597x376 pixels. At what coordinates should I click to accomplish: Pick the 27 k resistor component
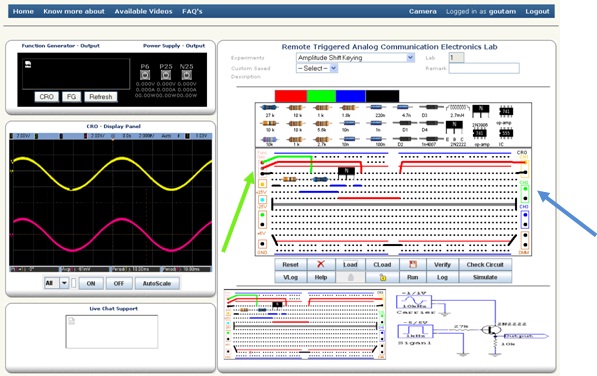click(x=269, y=108)
